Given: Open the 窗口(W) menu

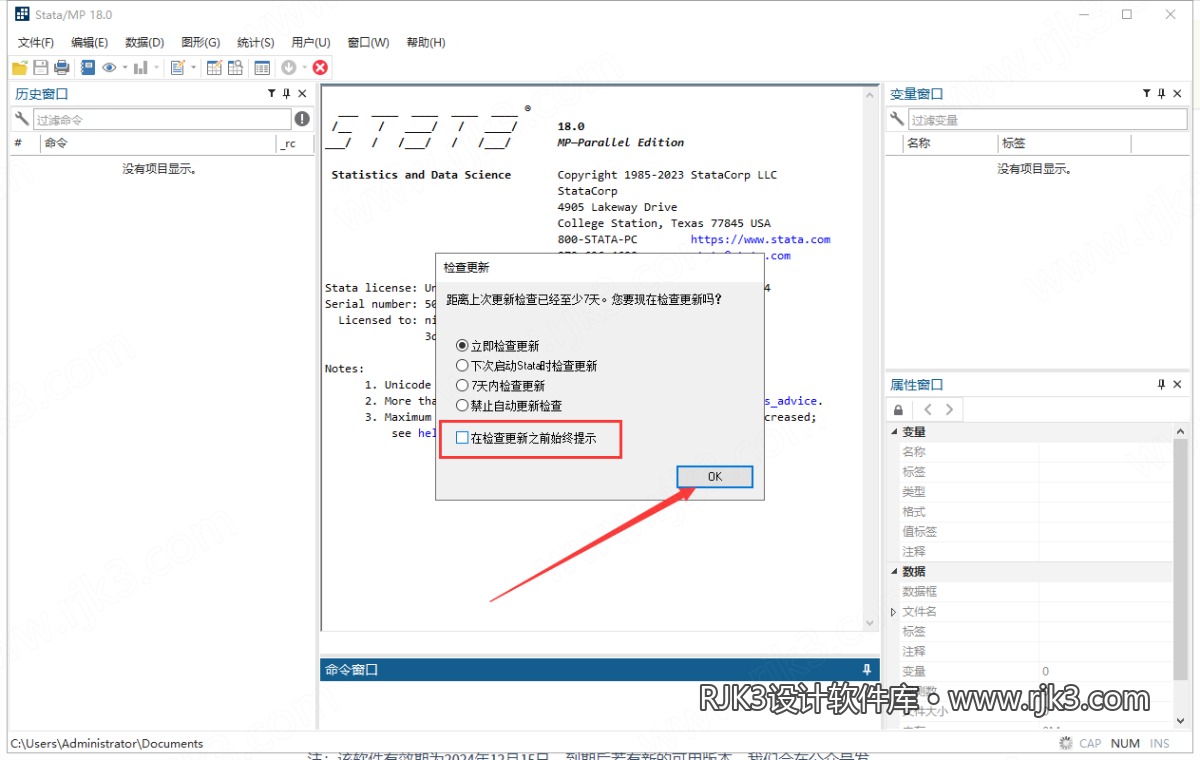Looking at the screenshot, I should click(x=368, y=42).
